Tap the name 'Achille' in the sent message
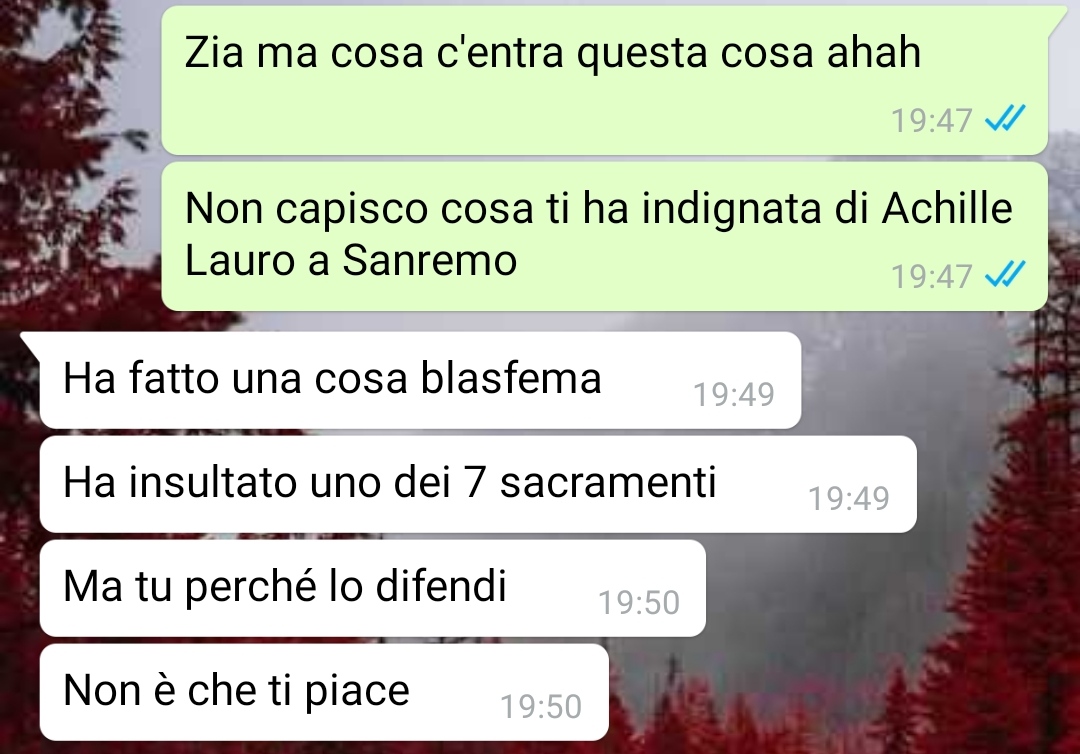 (947, 207)
